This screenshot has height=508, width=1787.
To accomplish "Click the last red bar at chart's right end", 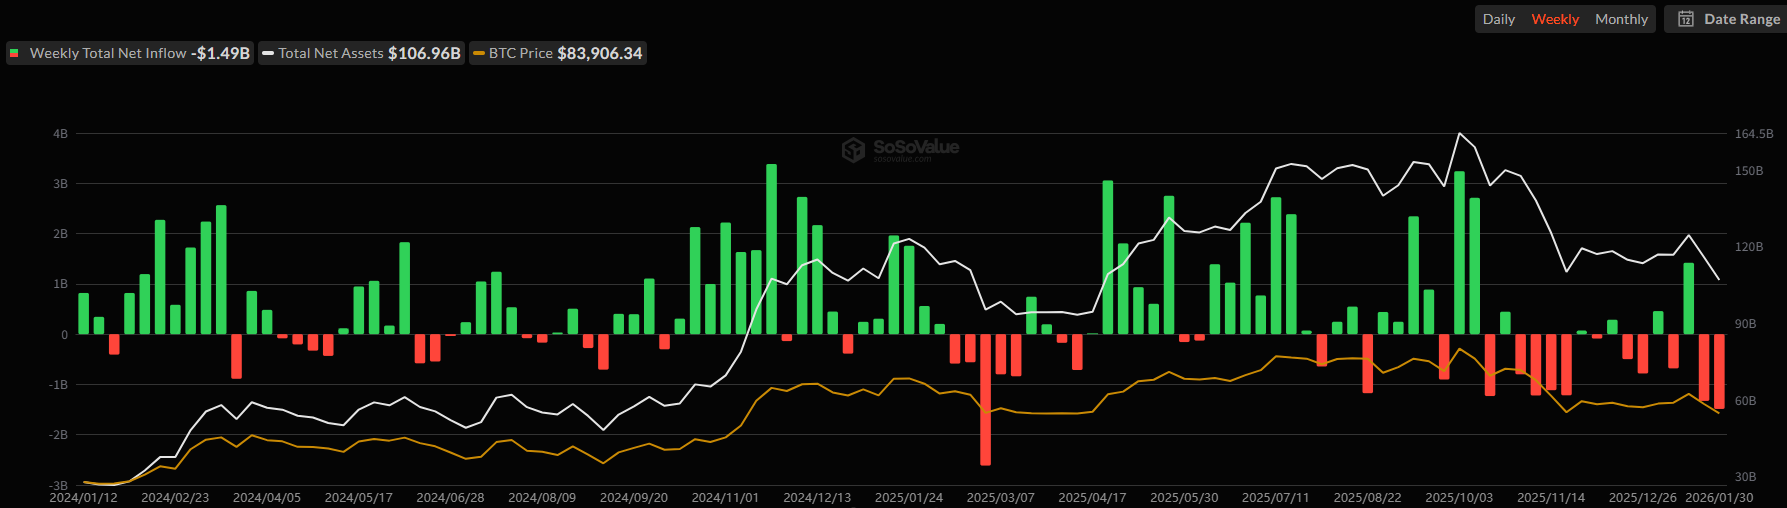I will coord(1719,372).
